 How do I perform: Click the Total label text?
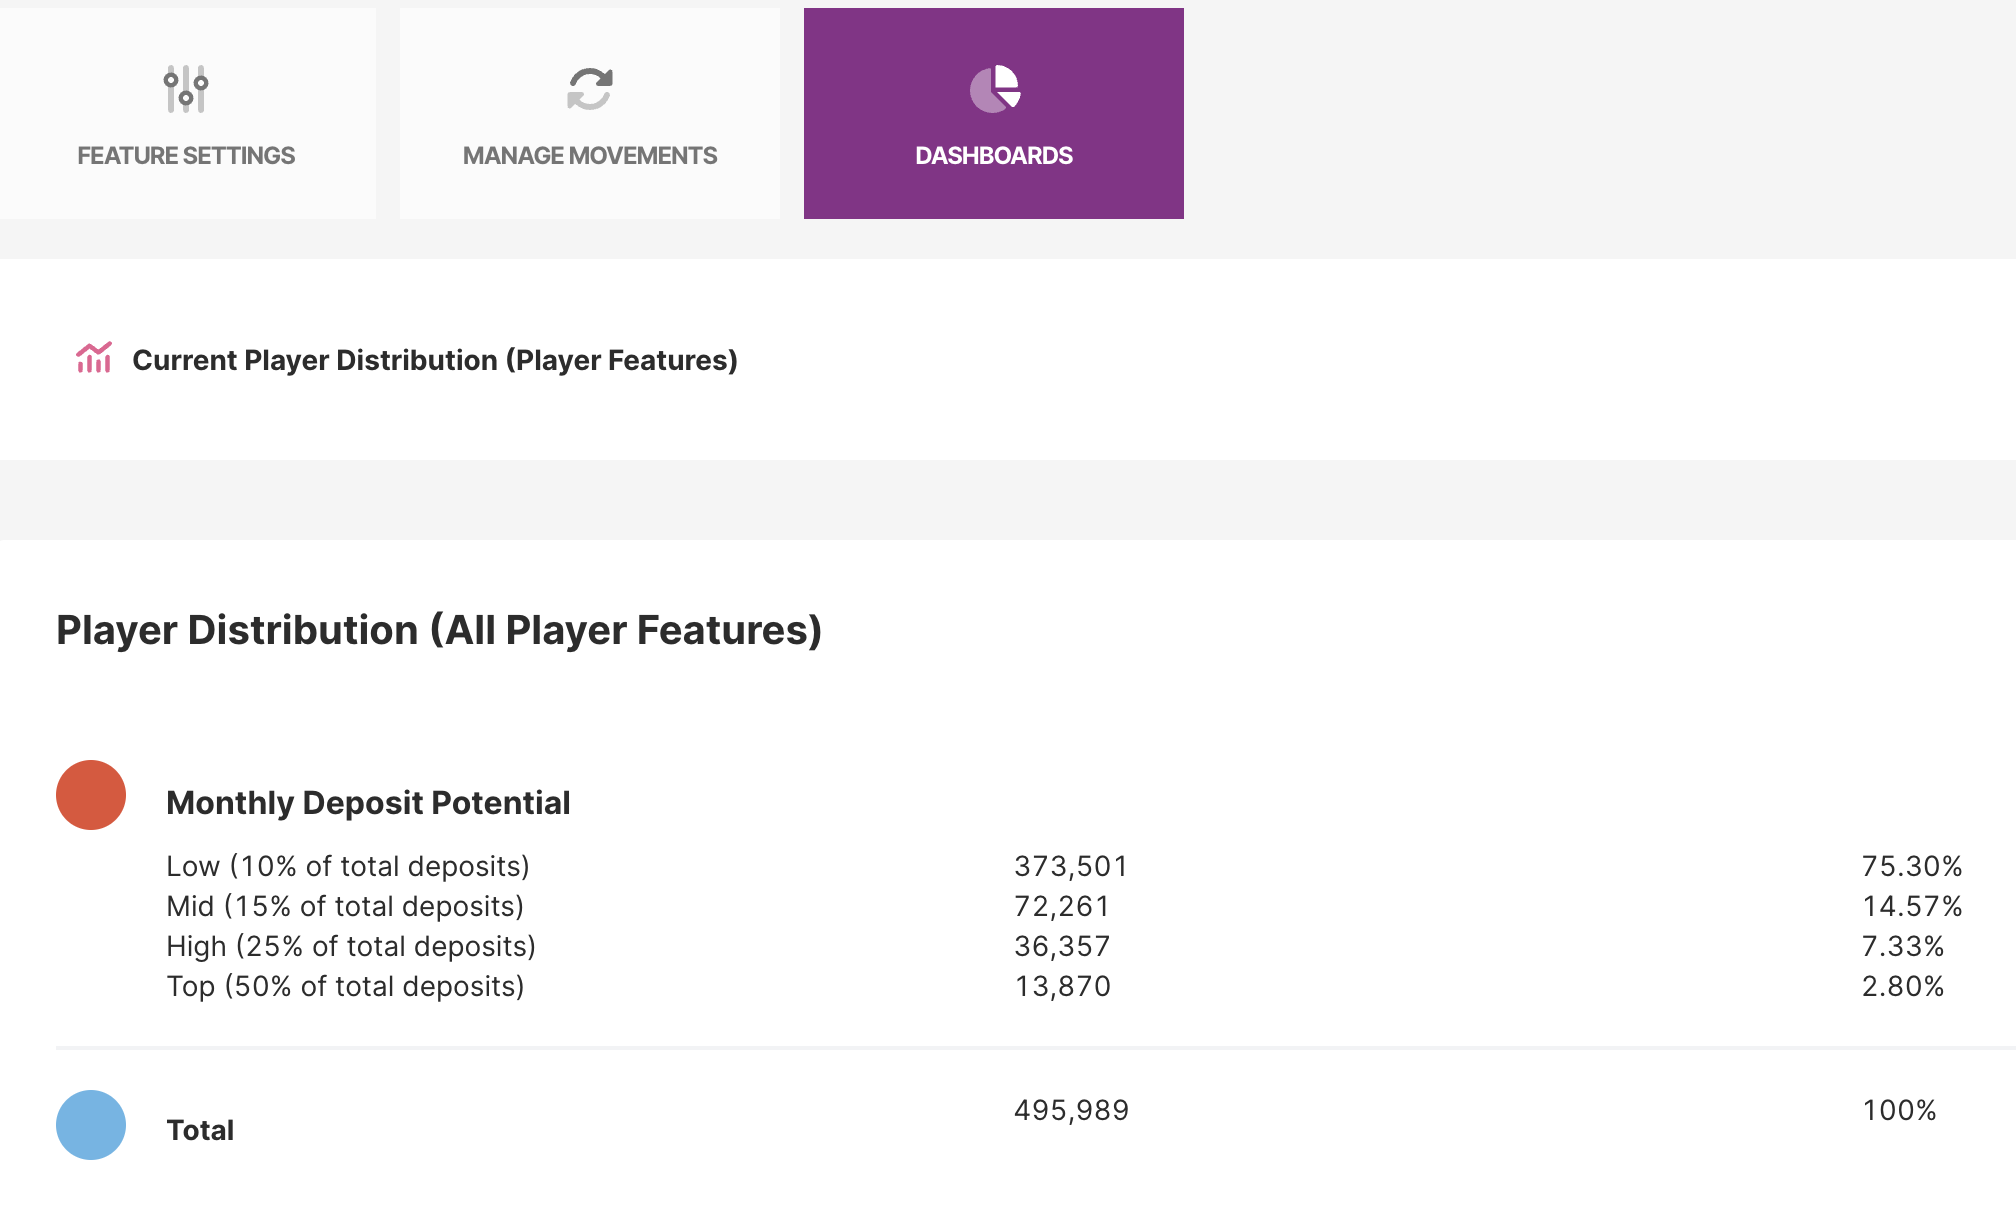[200, 1130]
